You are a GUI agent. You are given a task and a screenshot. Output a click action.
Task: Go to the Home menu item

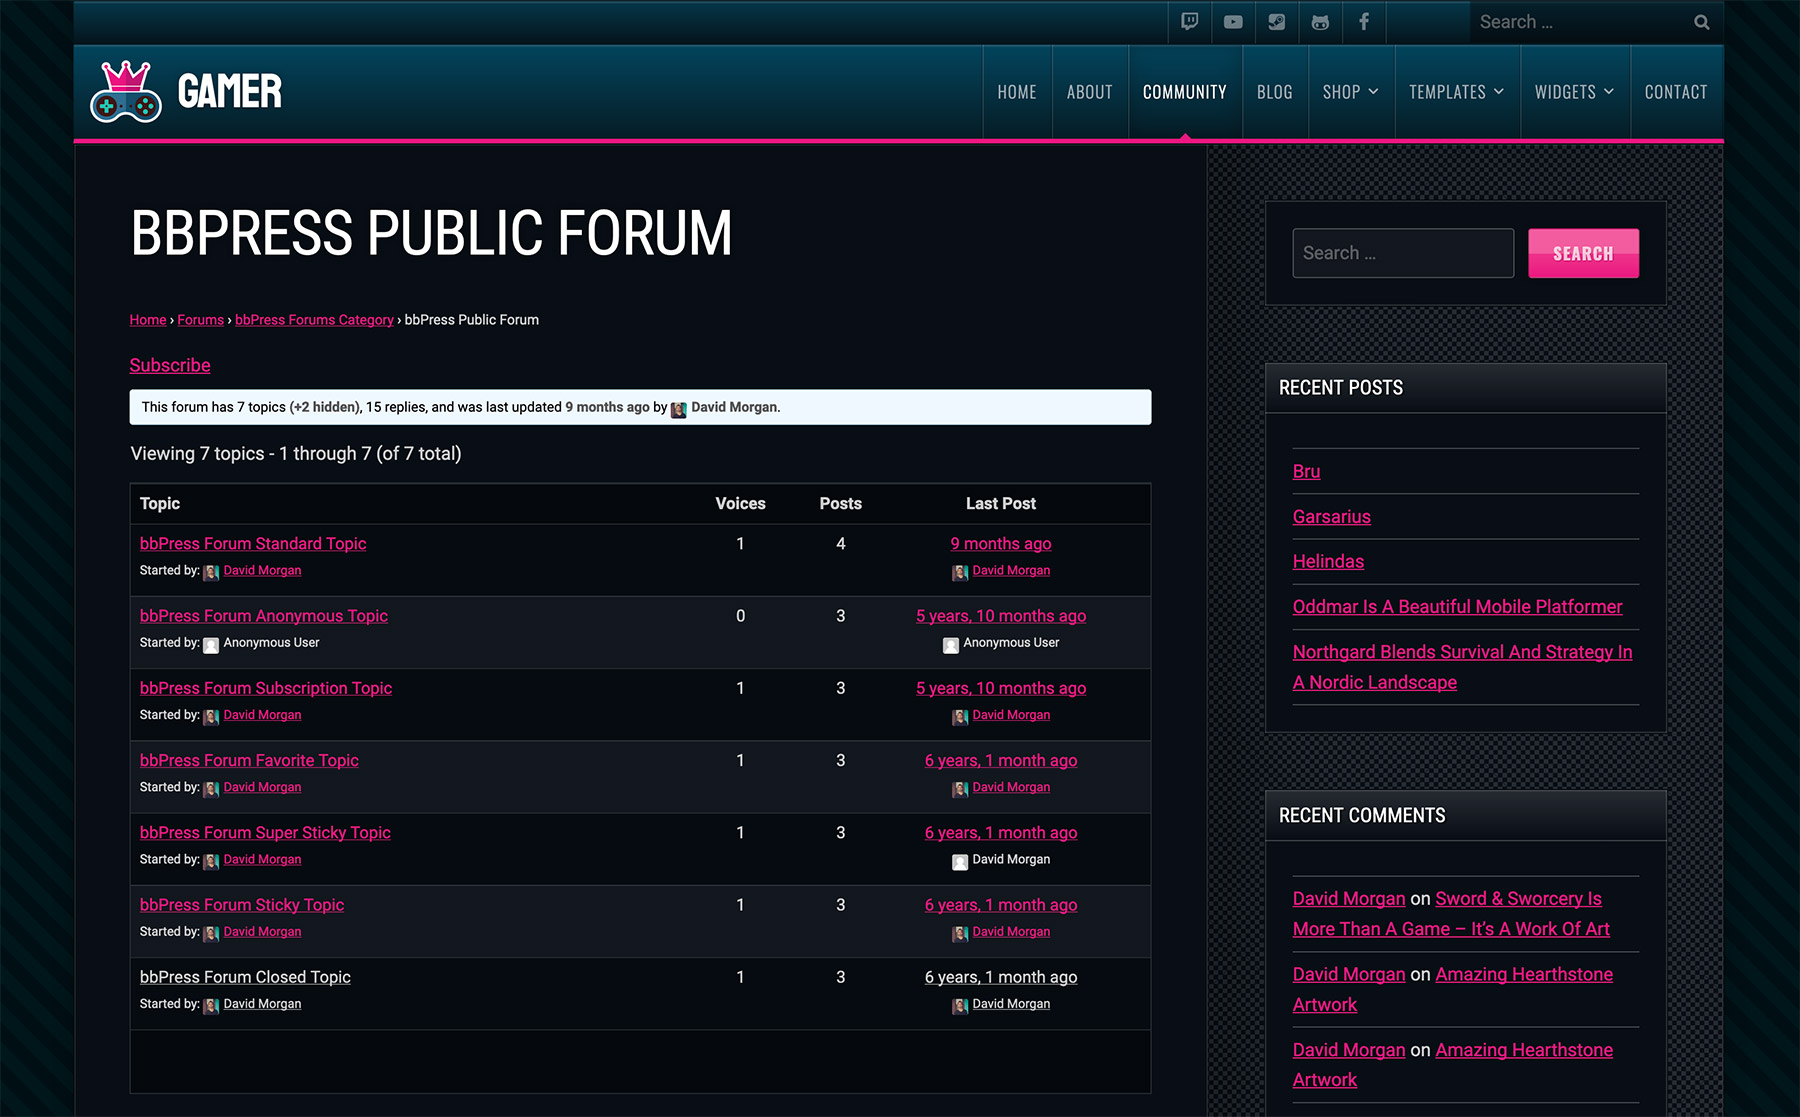coord(1017,92)
